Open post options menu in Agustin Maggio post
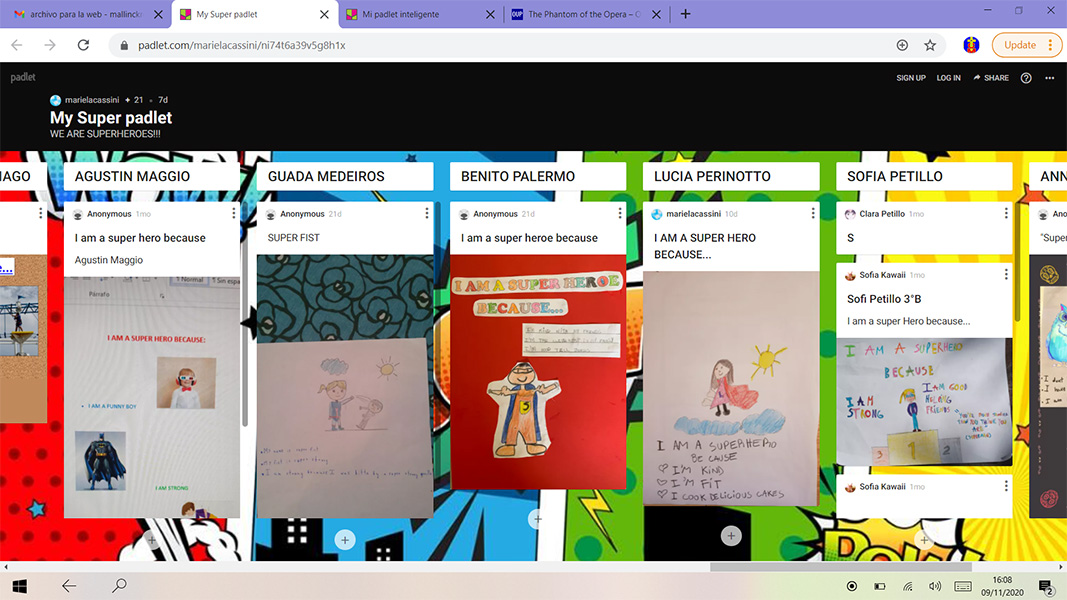 coord(234,214)
